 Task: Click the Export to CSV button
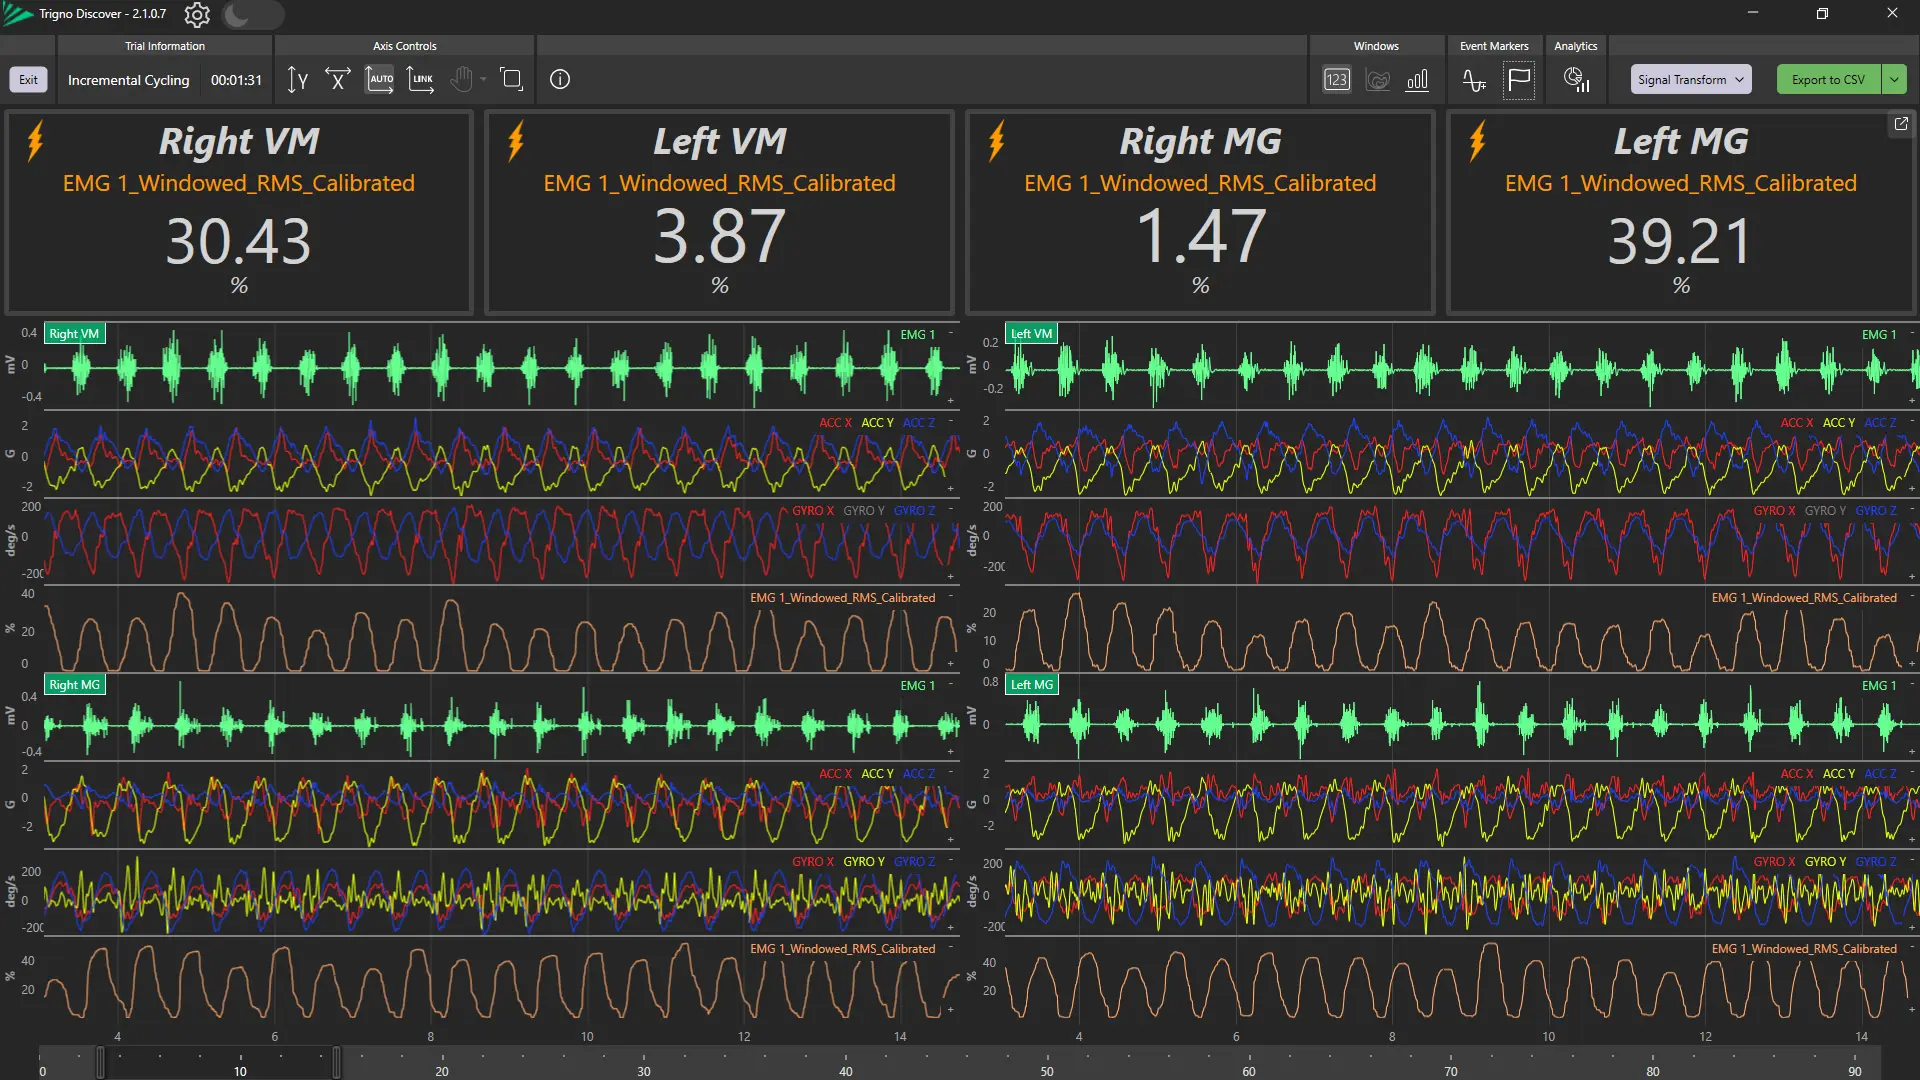pos(1828,80)
